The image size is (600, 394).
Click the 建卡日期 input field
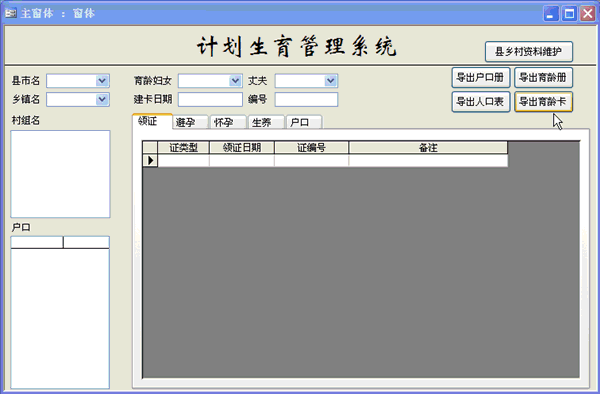(210, 99)
